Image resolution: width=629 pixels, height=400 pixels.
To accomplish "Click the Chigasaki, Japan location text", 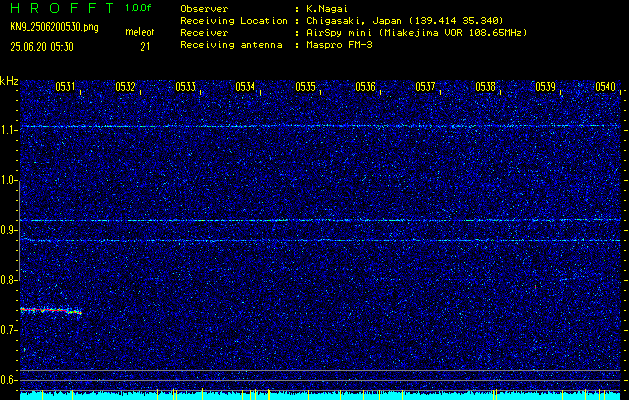I will (404, 20).
